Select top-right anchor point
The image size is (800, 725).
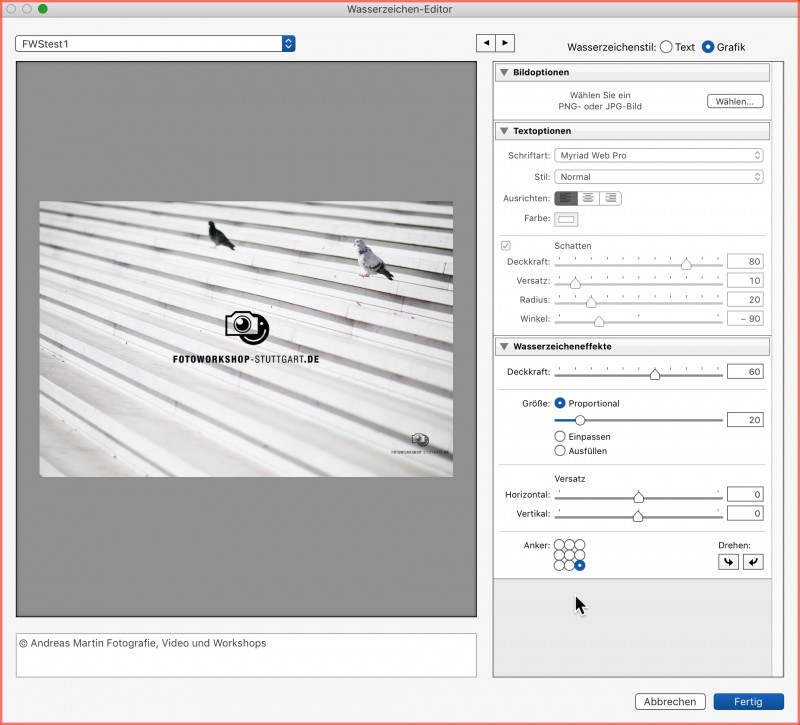(580, 545)
